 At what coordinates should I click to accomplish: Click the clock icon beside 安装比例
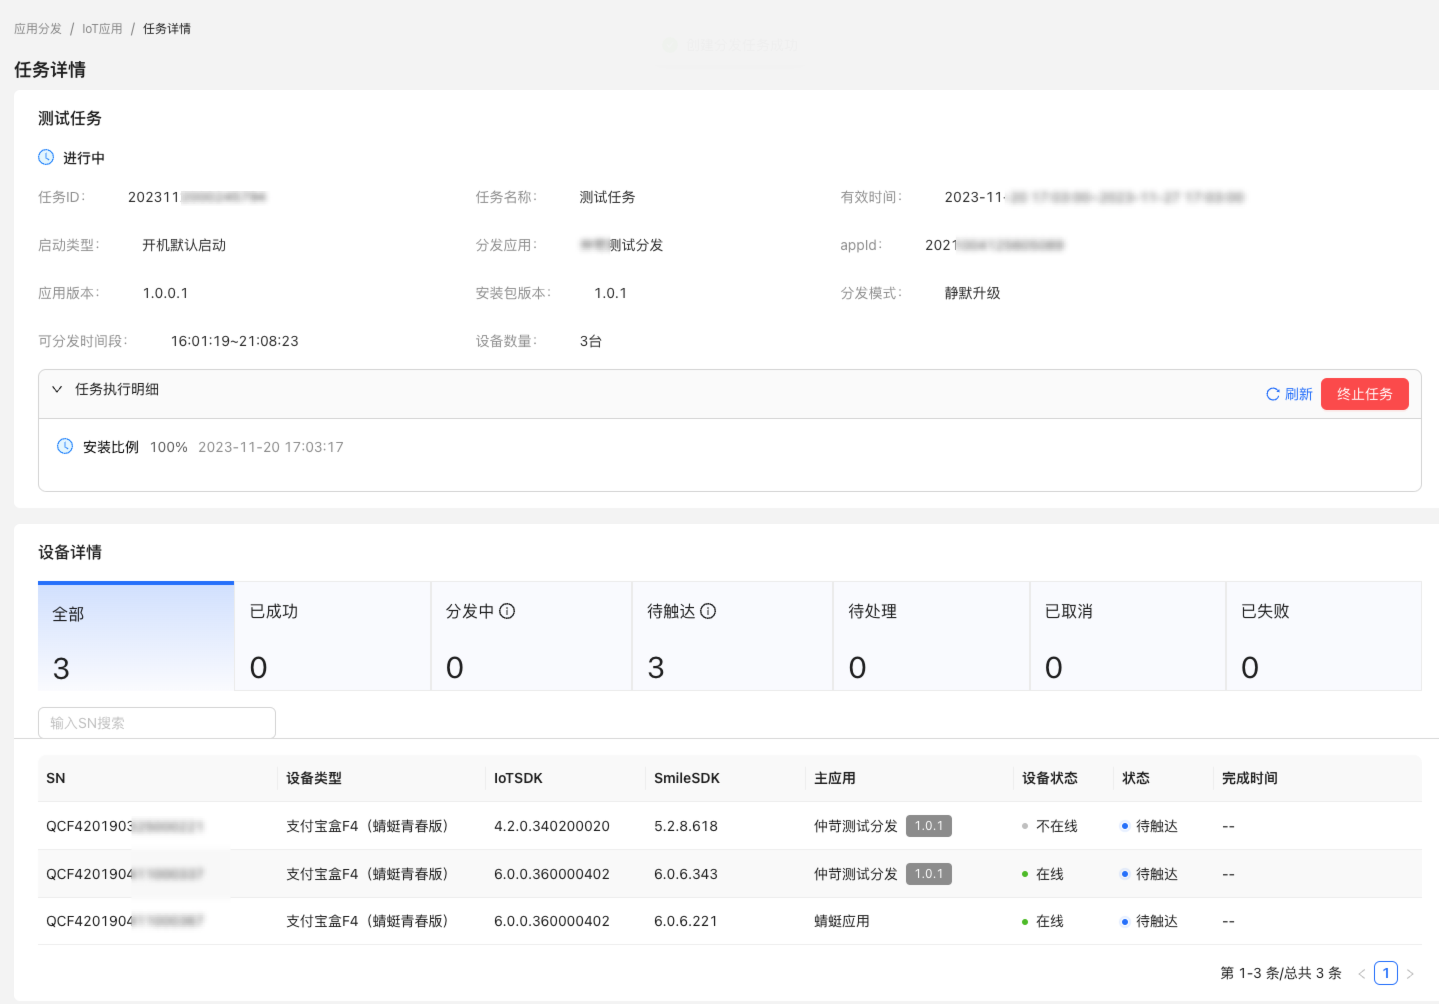pyautogui.click(x=65, y=446)
